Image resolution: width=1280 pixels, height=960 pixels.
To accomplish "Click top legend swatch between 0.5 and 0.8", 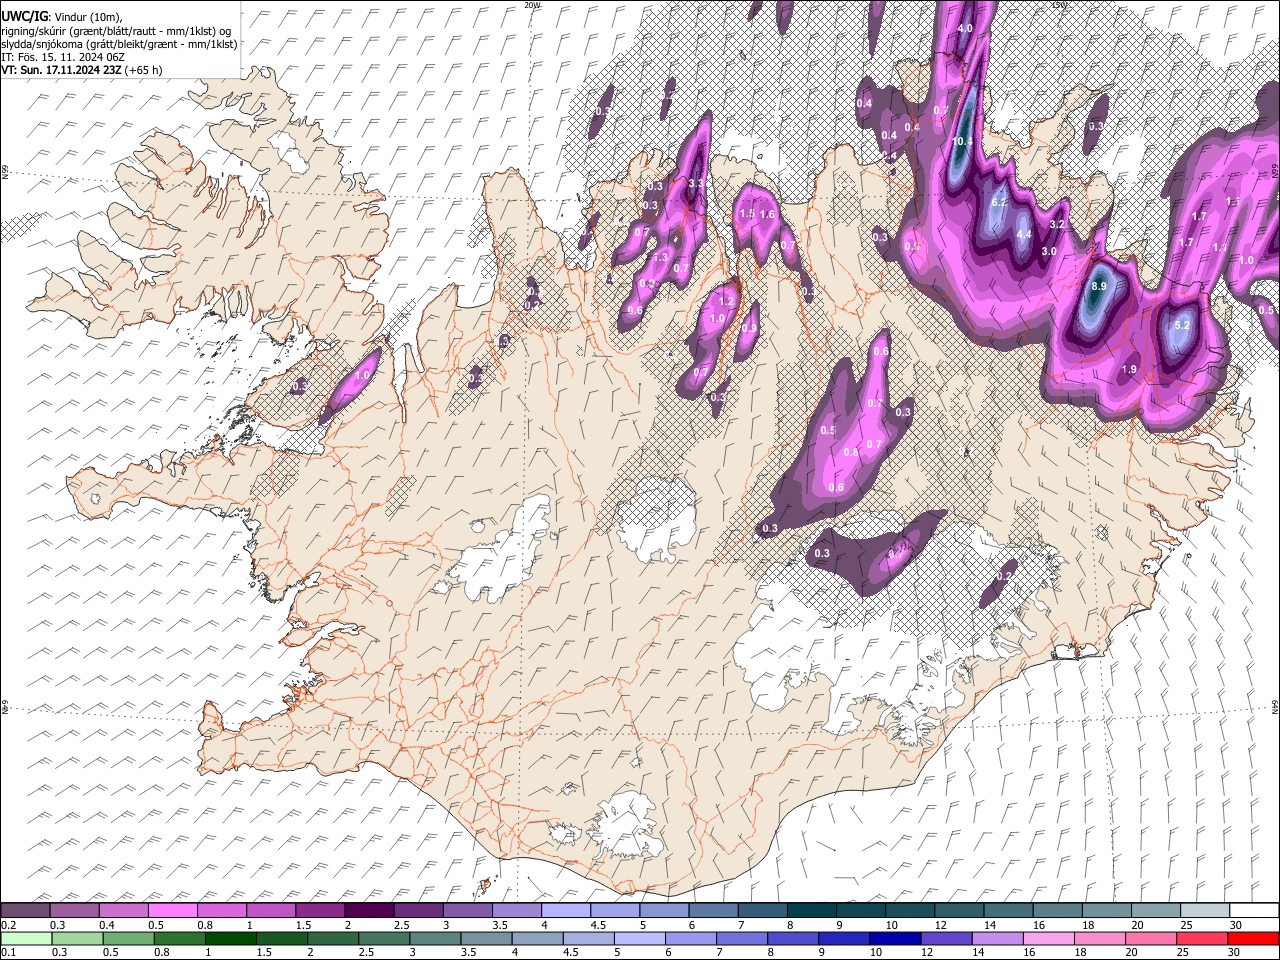I will click(x=172, y=910).
